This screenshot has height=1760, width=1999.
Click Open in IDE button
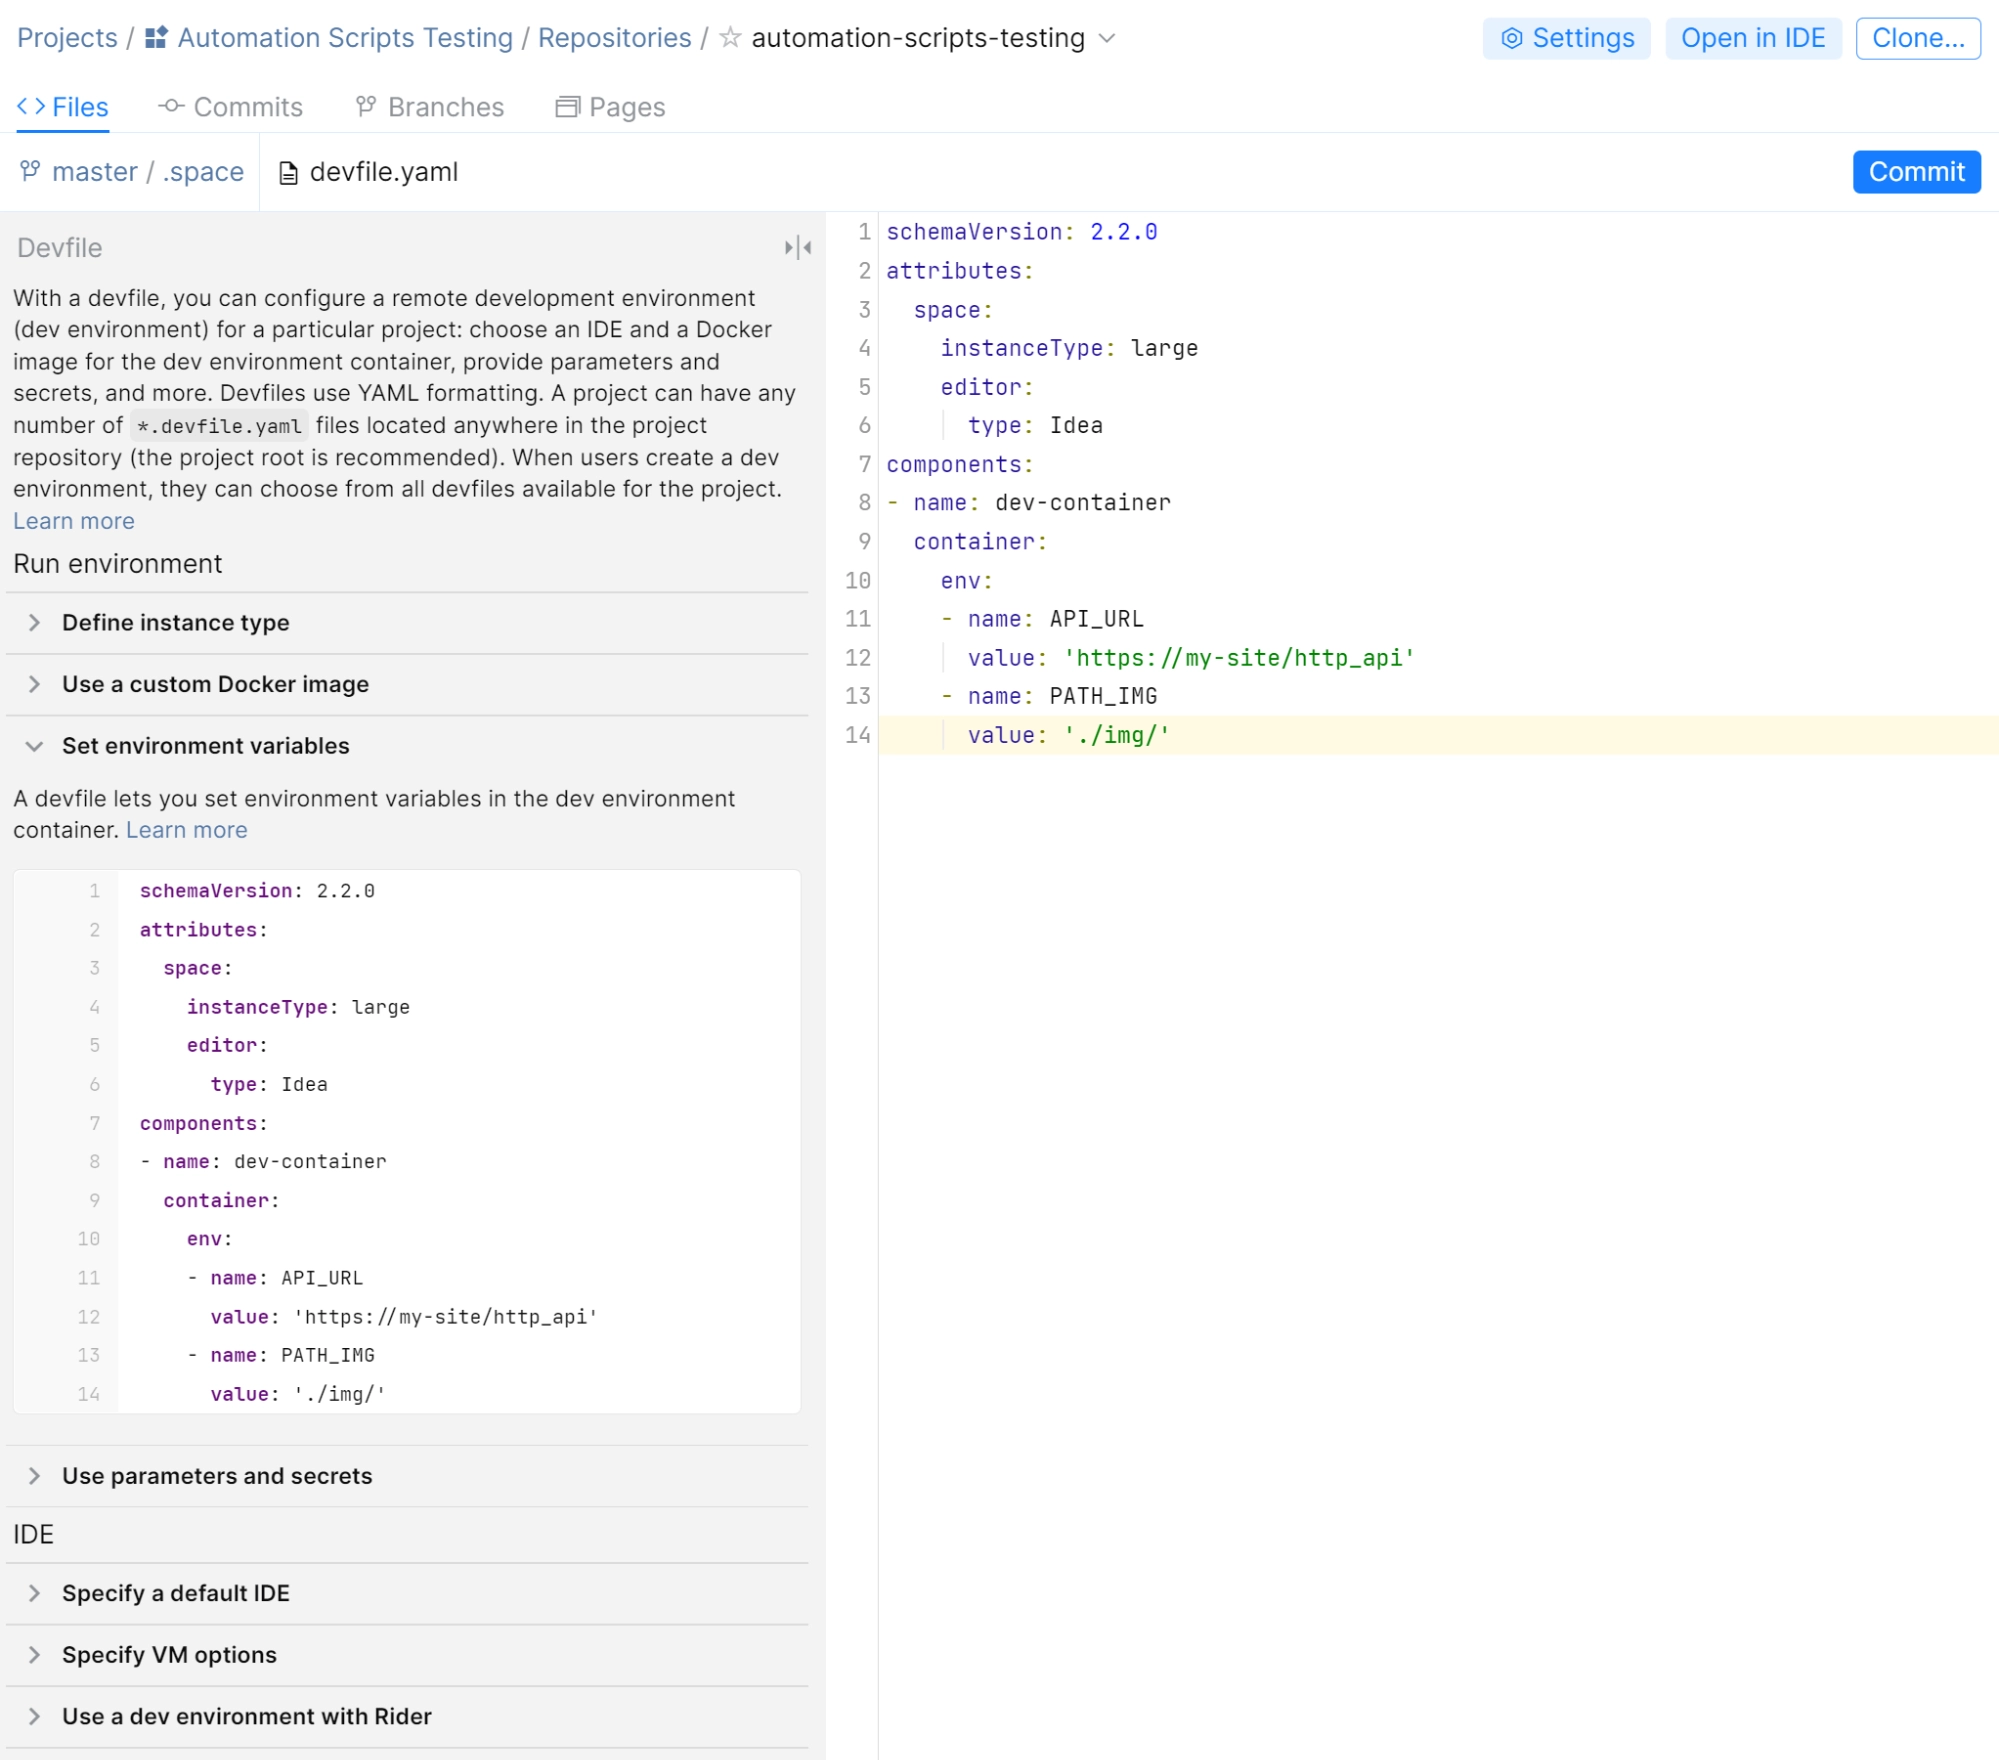click(x=1752, y=38)
